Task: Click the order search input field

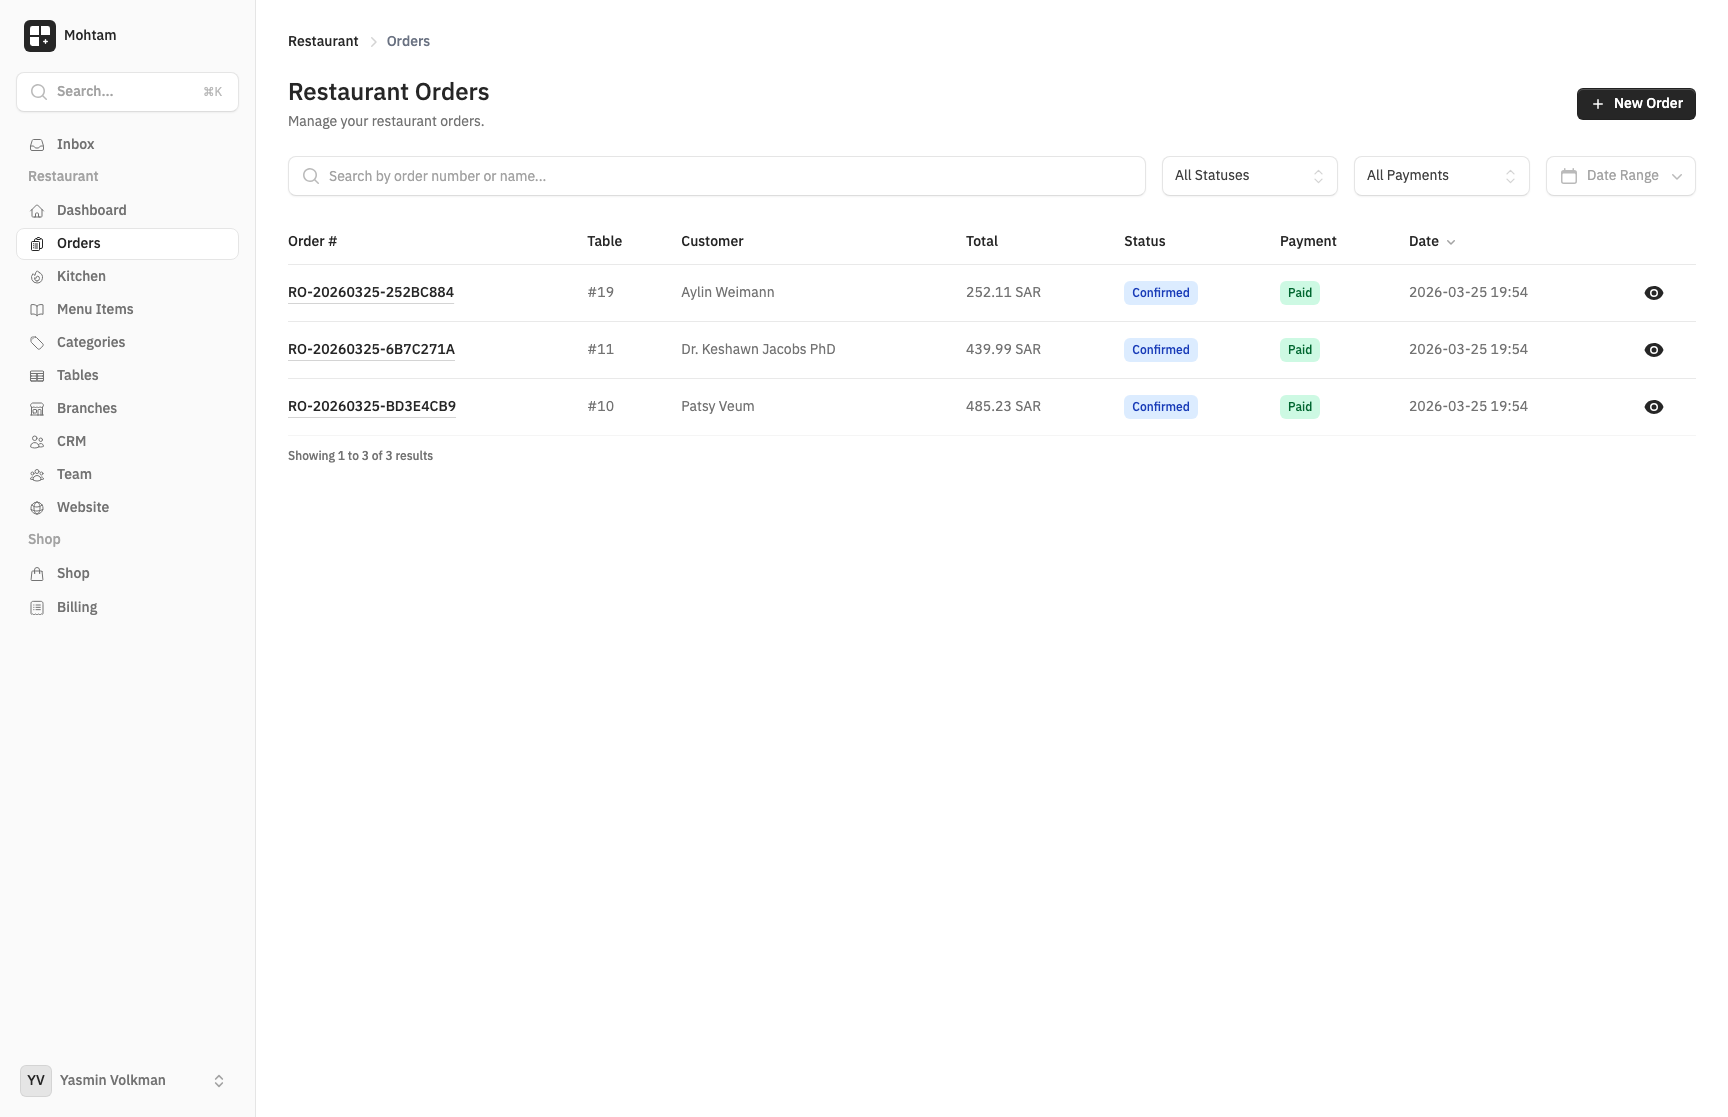Action: [715, 175]
